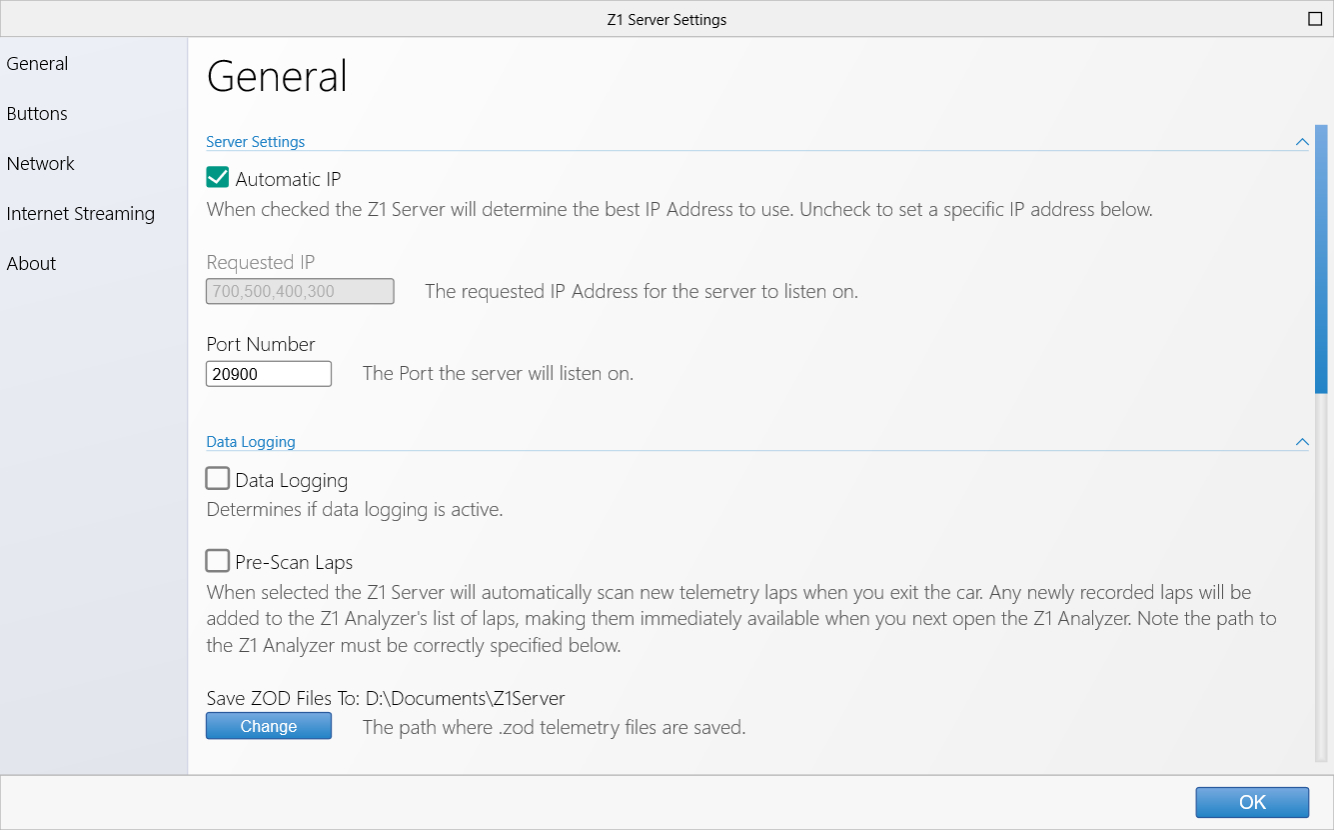Click the Requested IP input field

click(x=300, y=292)
